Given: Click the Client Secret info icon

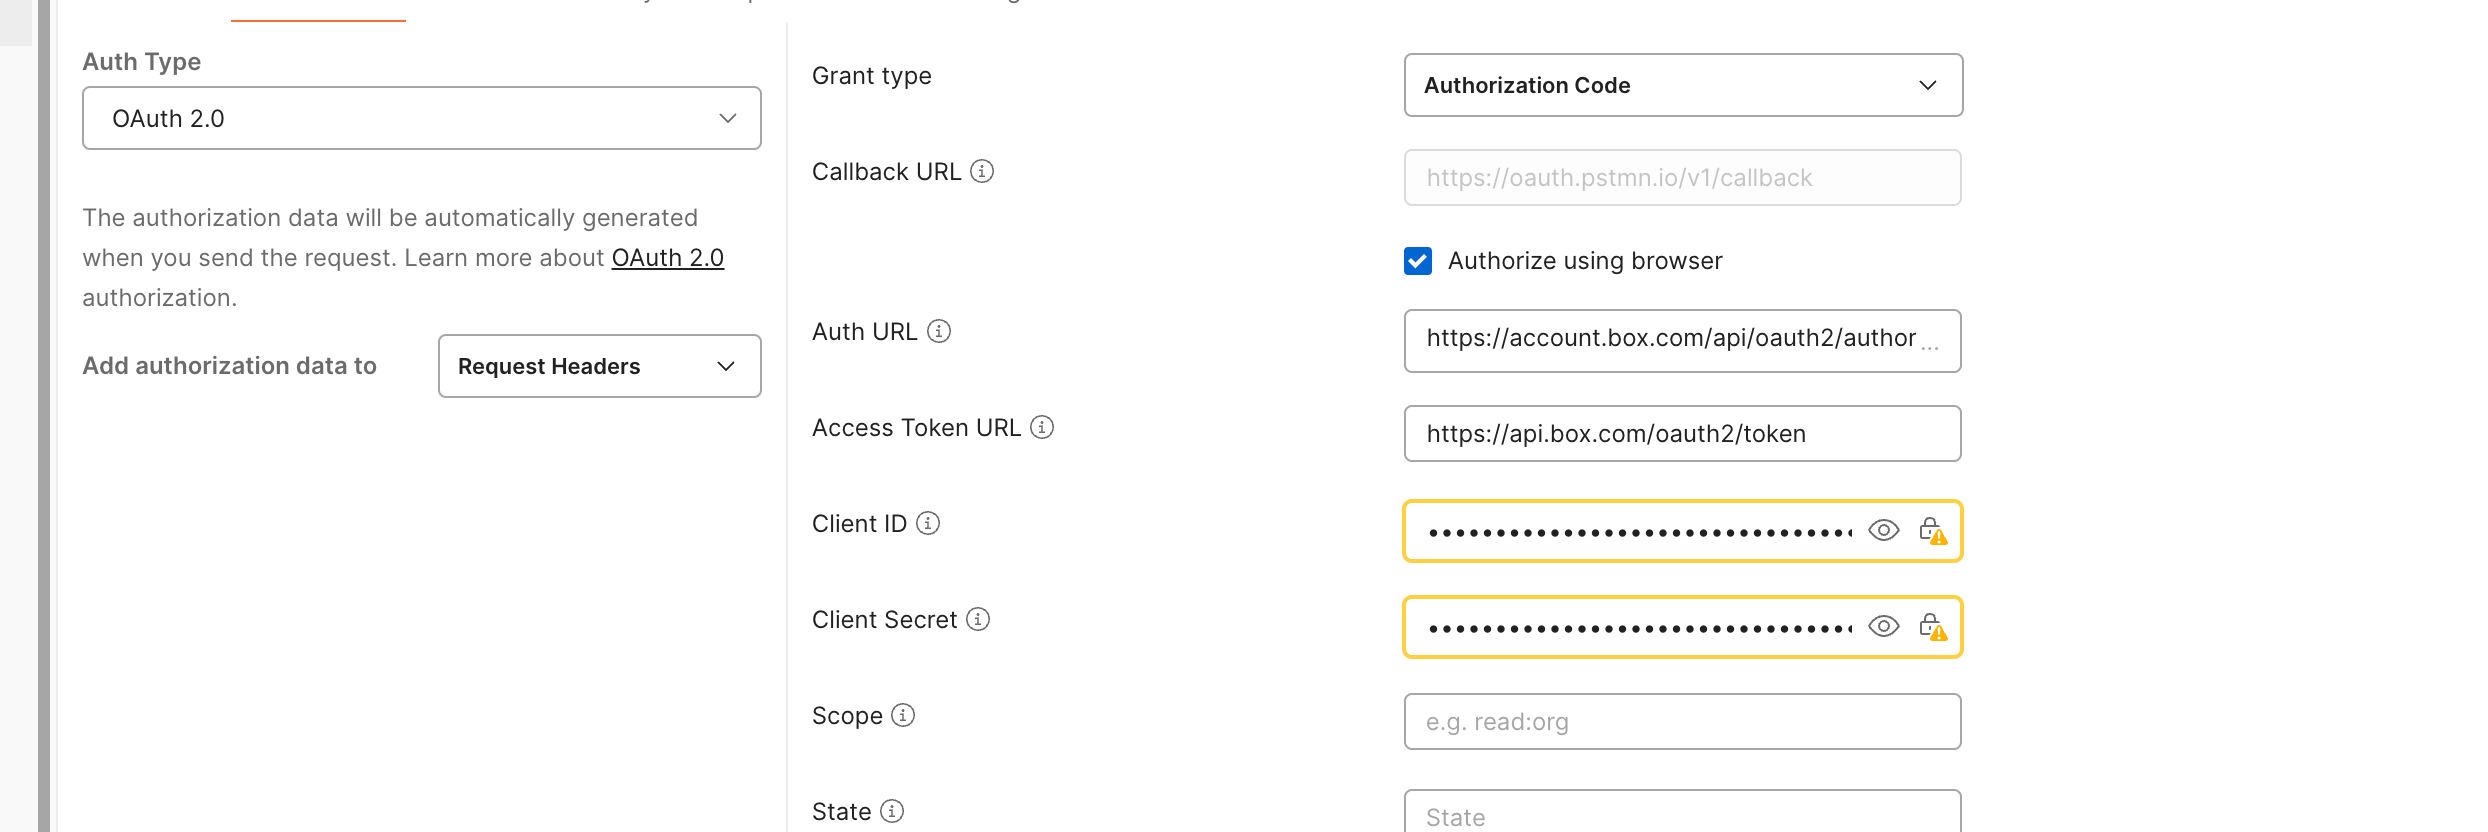Looking at the screenshot, I should [x=978, y=619].
